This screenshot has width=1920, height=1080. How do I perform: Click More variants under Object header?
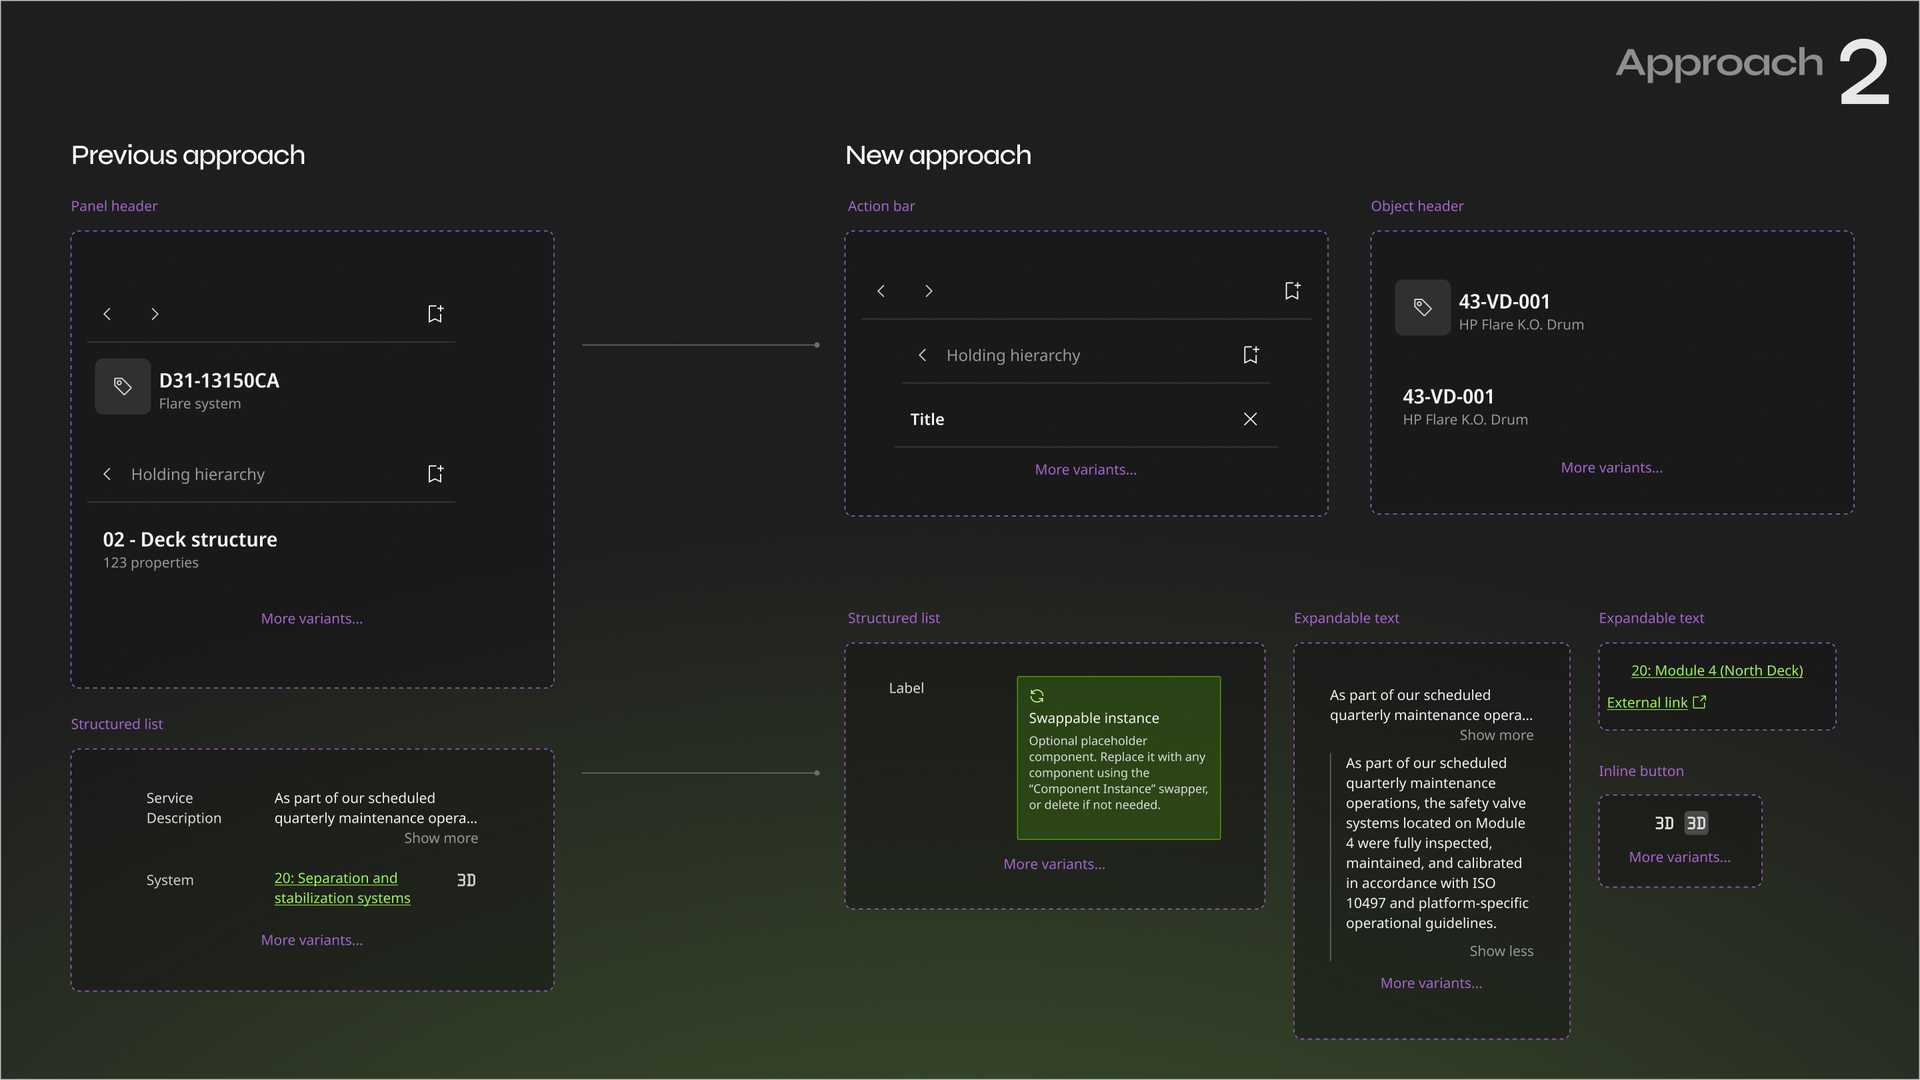[x=1611, y=468]
